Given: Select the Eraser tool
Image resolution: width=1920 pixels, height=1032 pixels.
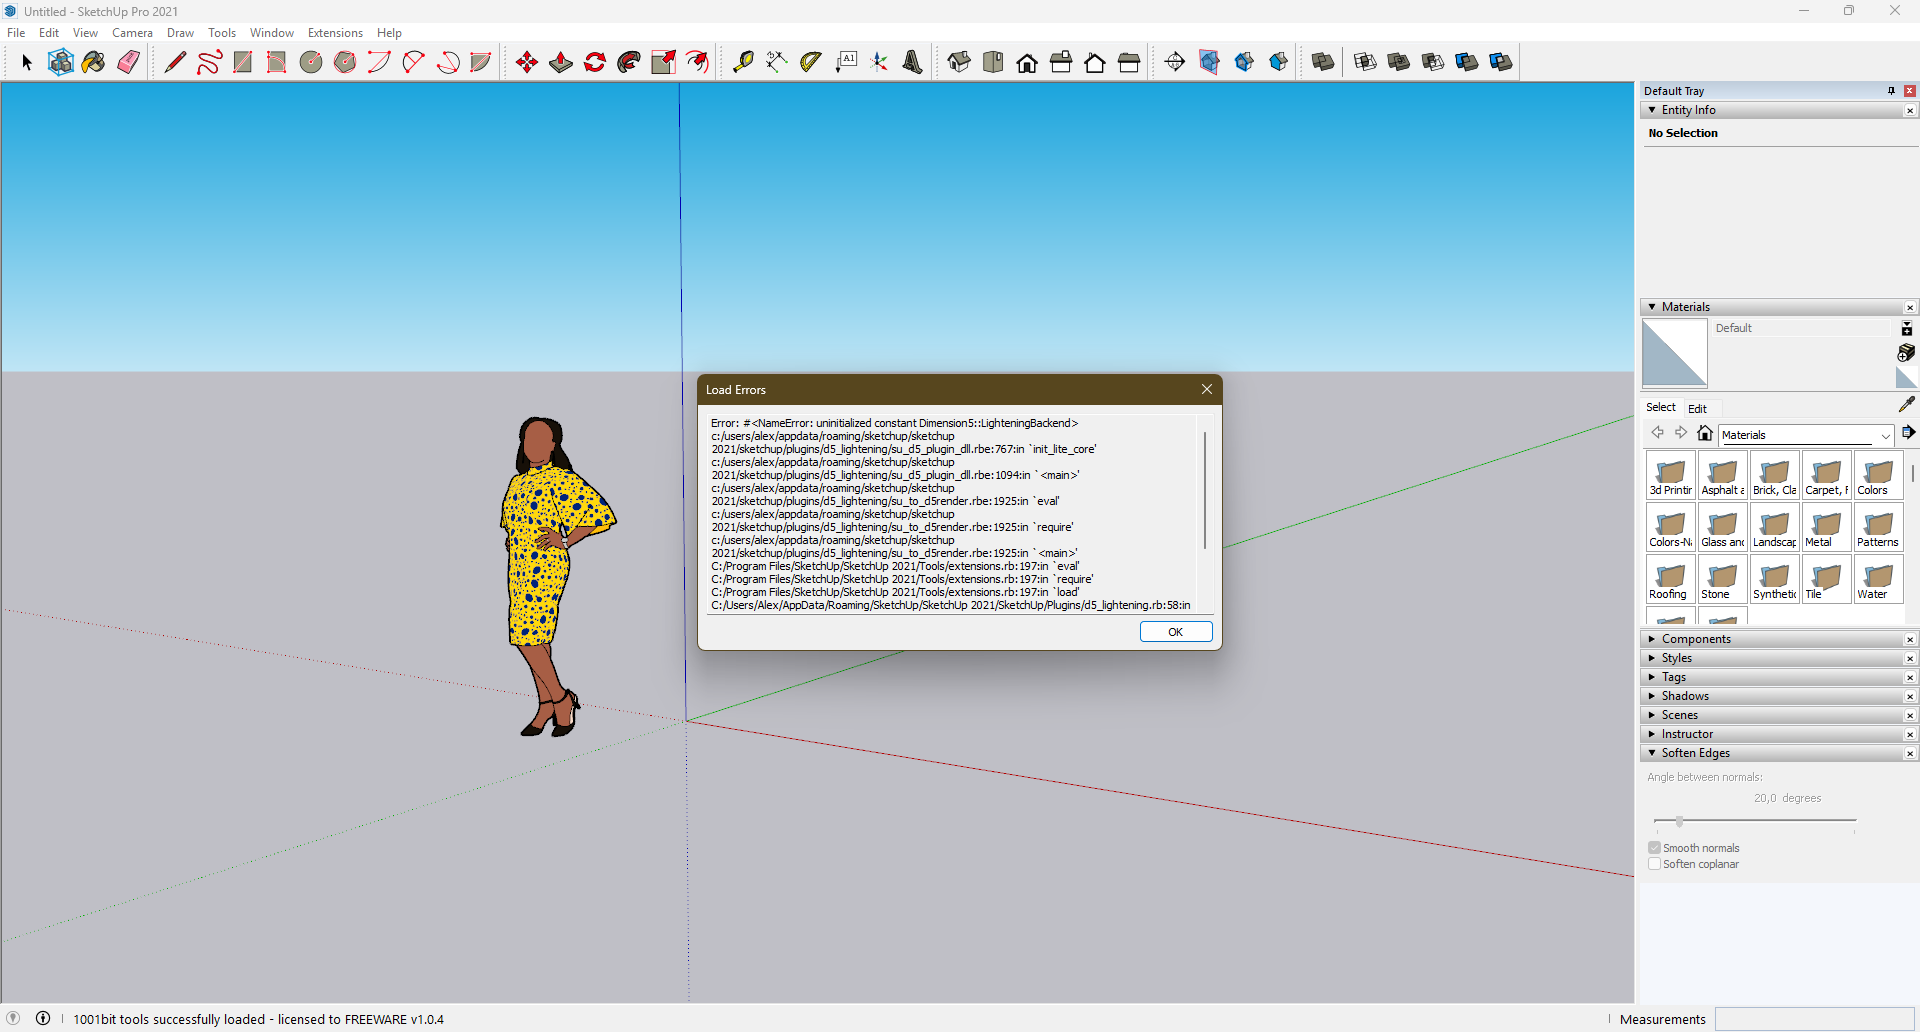Looking at the screenshot, I should coord(128,61).
